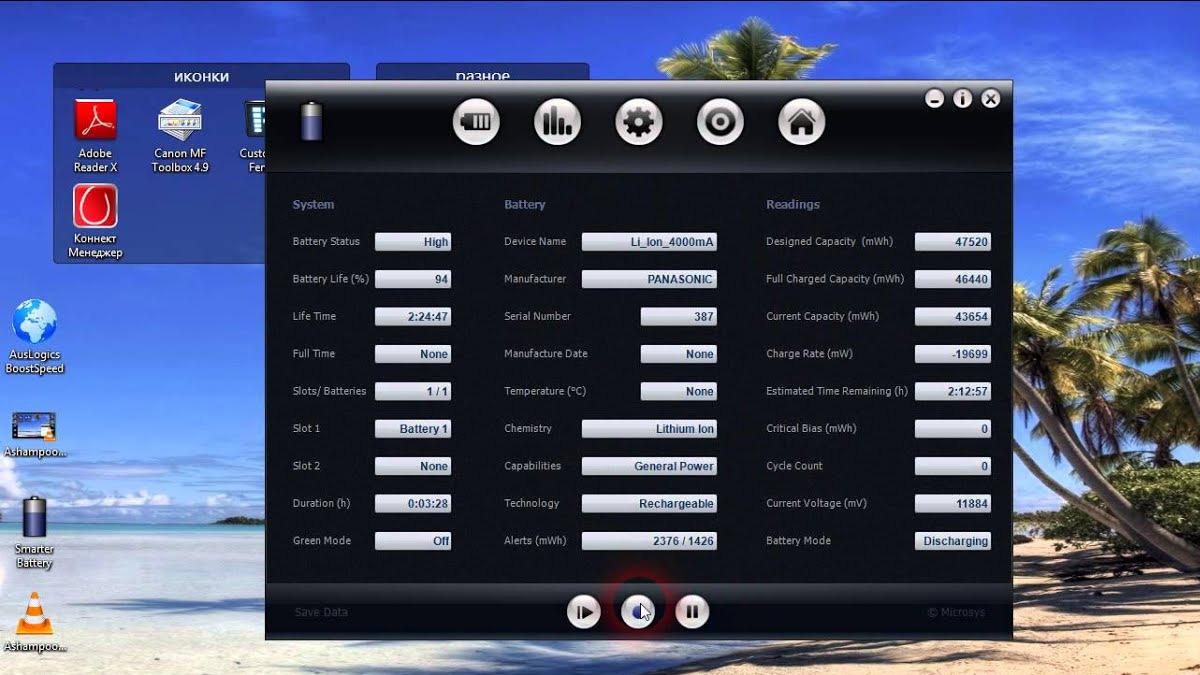Click Designed Capacity value 47520
This screenshot has height=675, width=1200.
pyautogui.click(x=953, y=242)
